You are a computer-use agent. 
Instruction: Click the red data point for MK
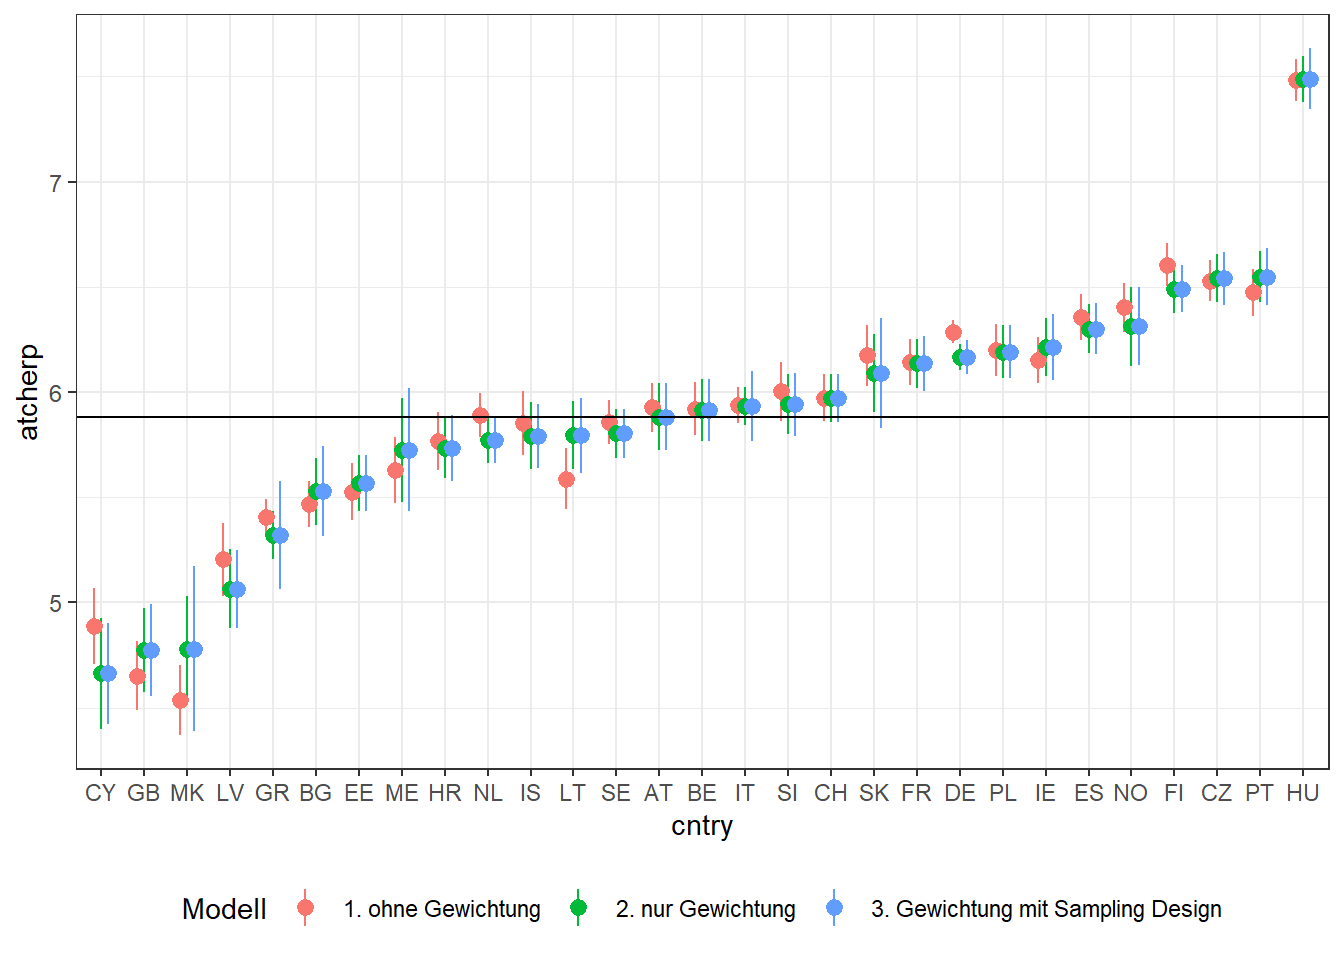click(x=180, y=700)
